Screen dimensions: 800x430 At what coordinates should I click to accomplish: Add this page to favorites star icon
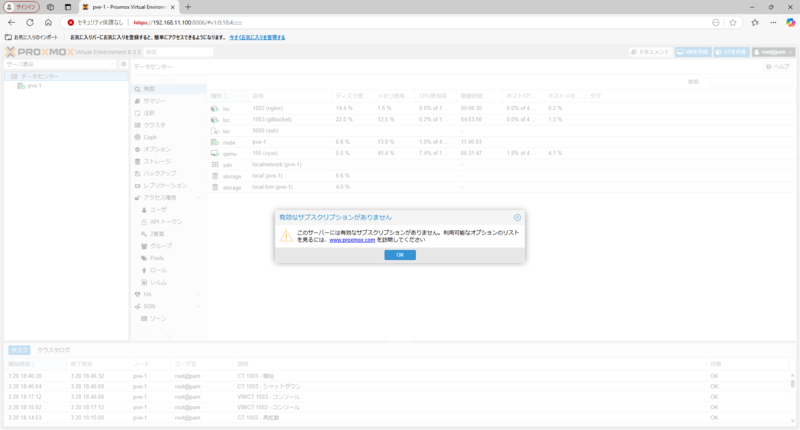click(x=733, y=22)
